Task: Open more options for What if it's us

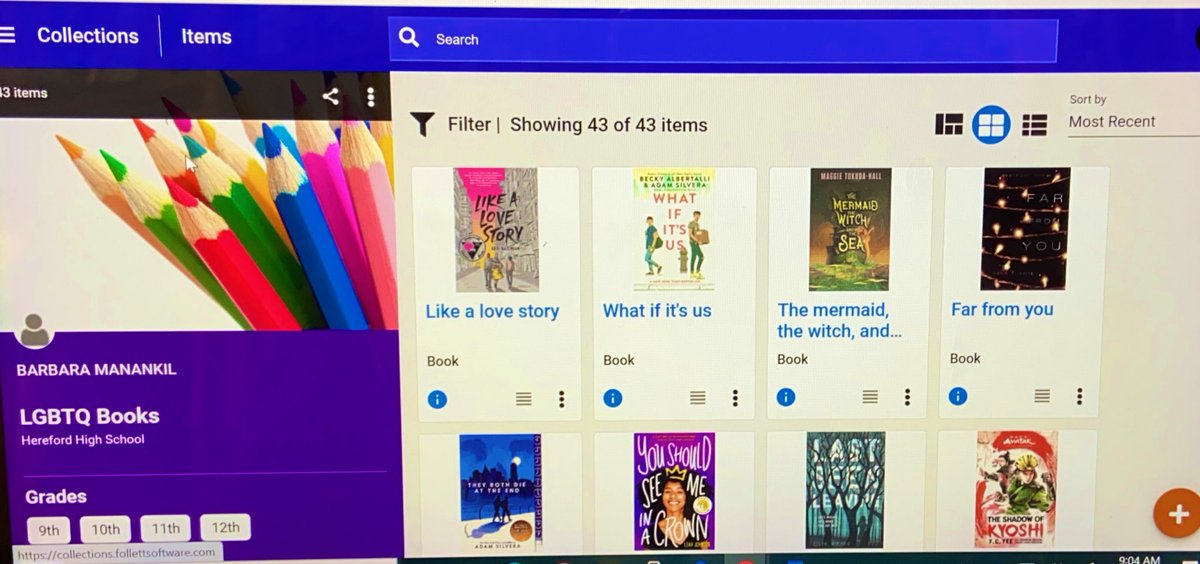Action: pos(735,398)
